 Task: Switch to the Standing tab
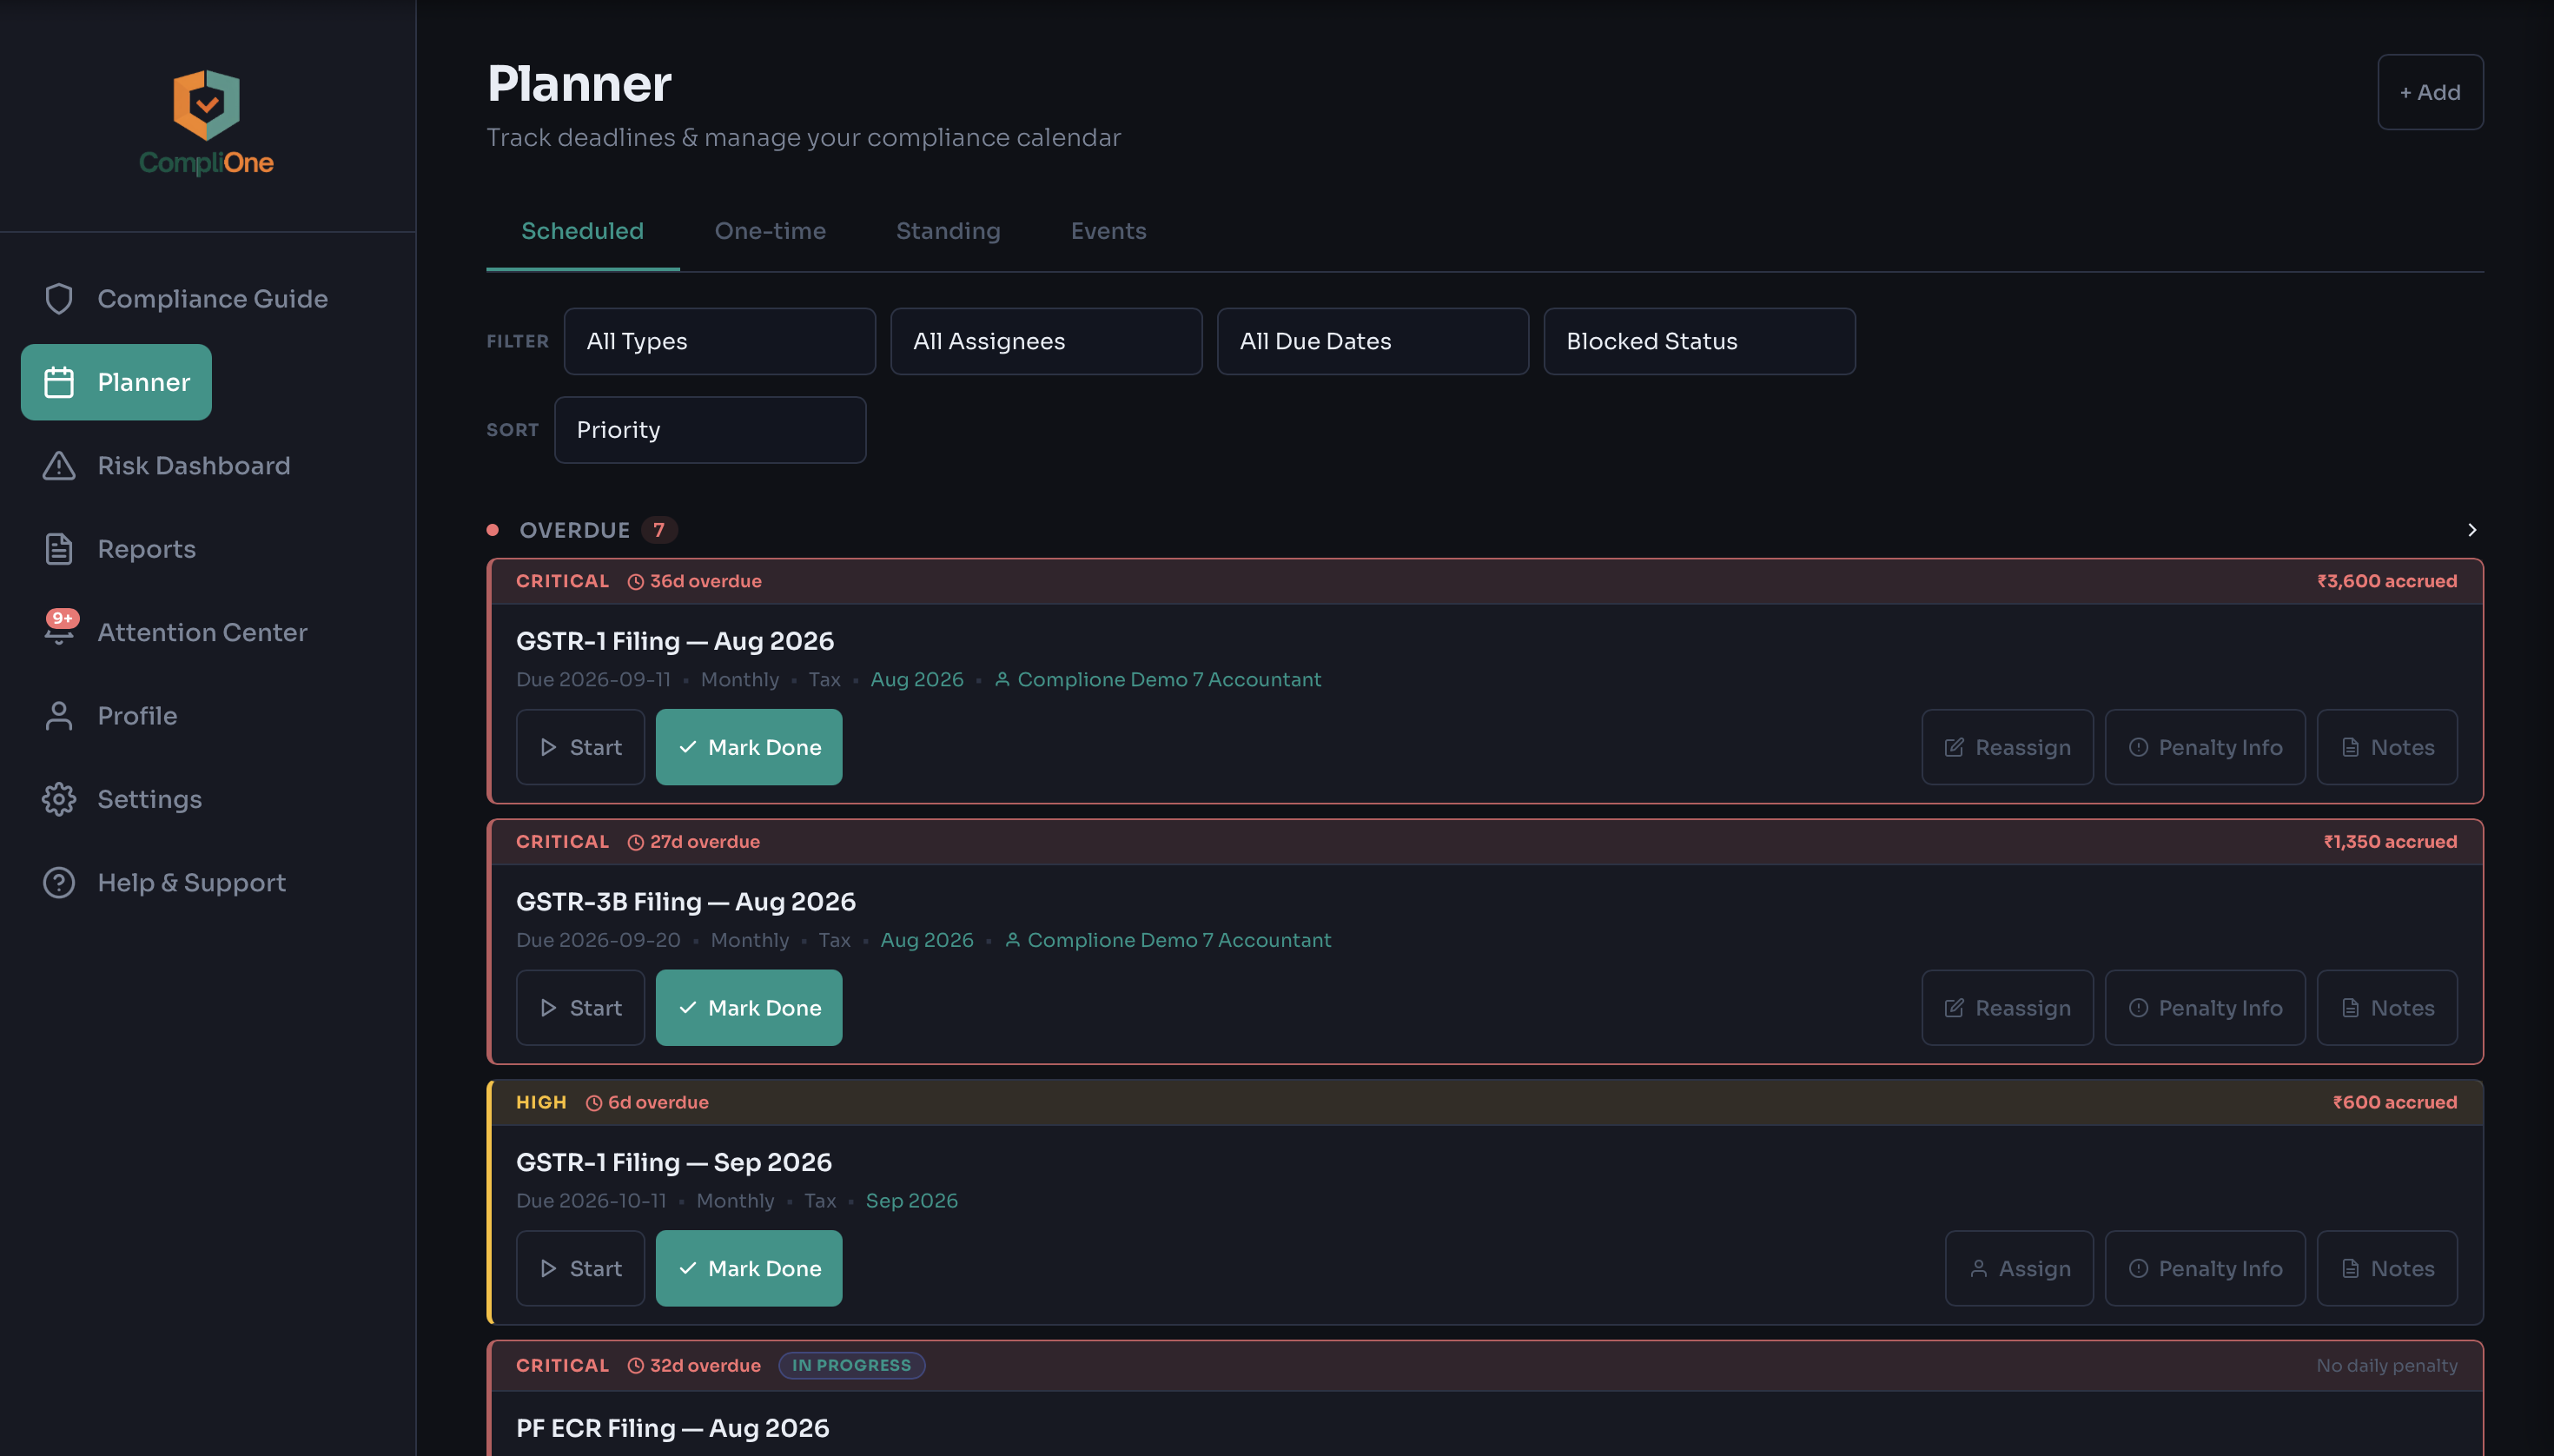(x=948, y=231)
